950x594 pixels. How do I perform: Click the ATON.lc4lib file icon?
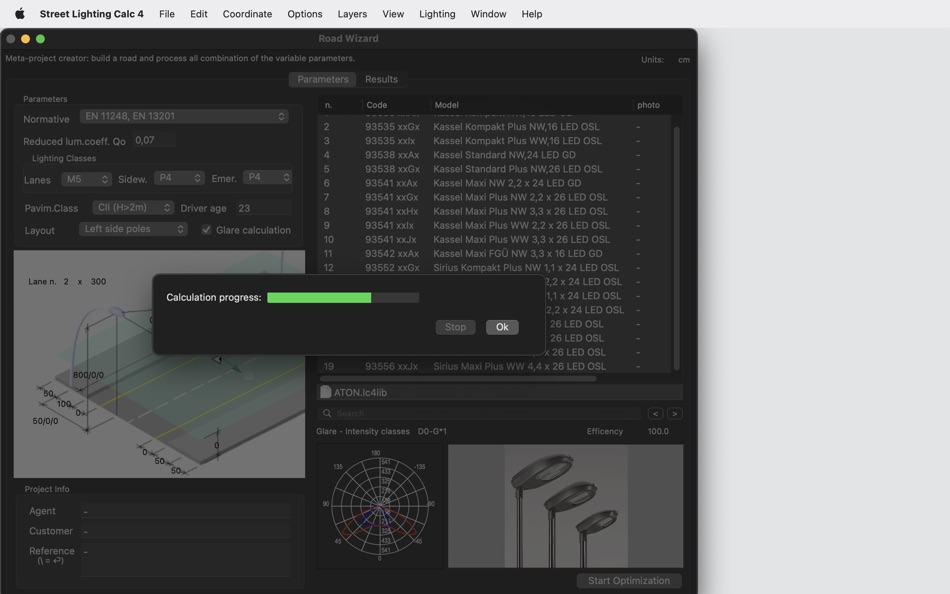(325, 392)
